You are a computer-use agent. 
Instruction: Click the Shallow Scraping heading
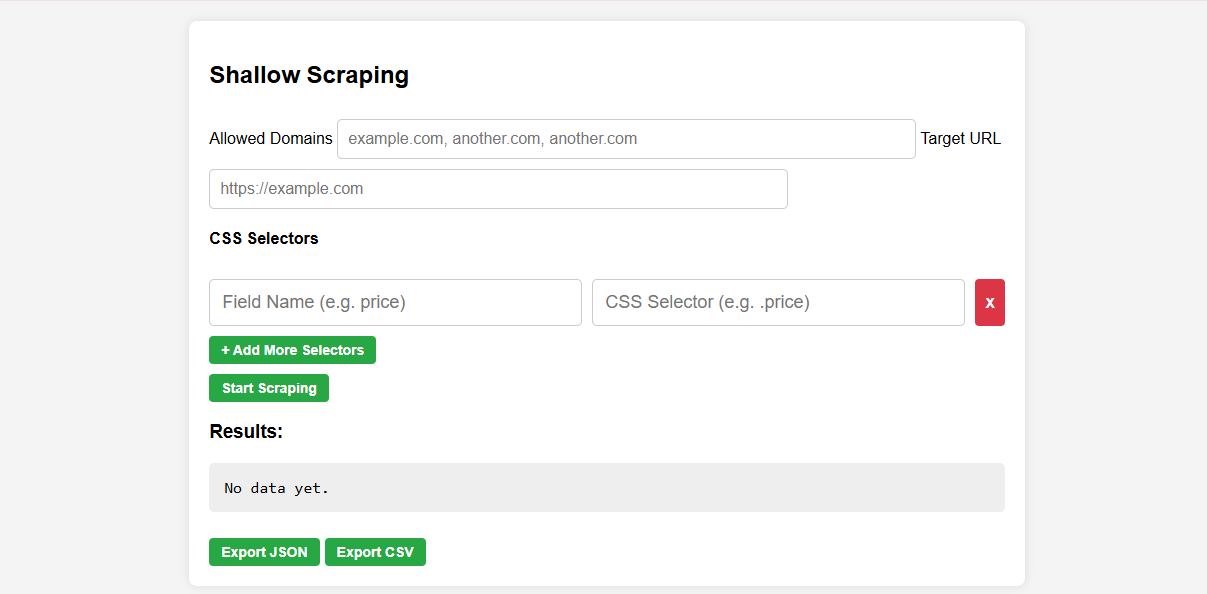(309, 75)
